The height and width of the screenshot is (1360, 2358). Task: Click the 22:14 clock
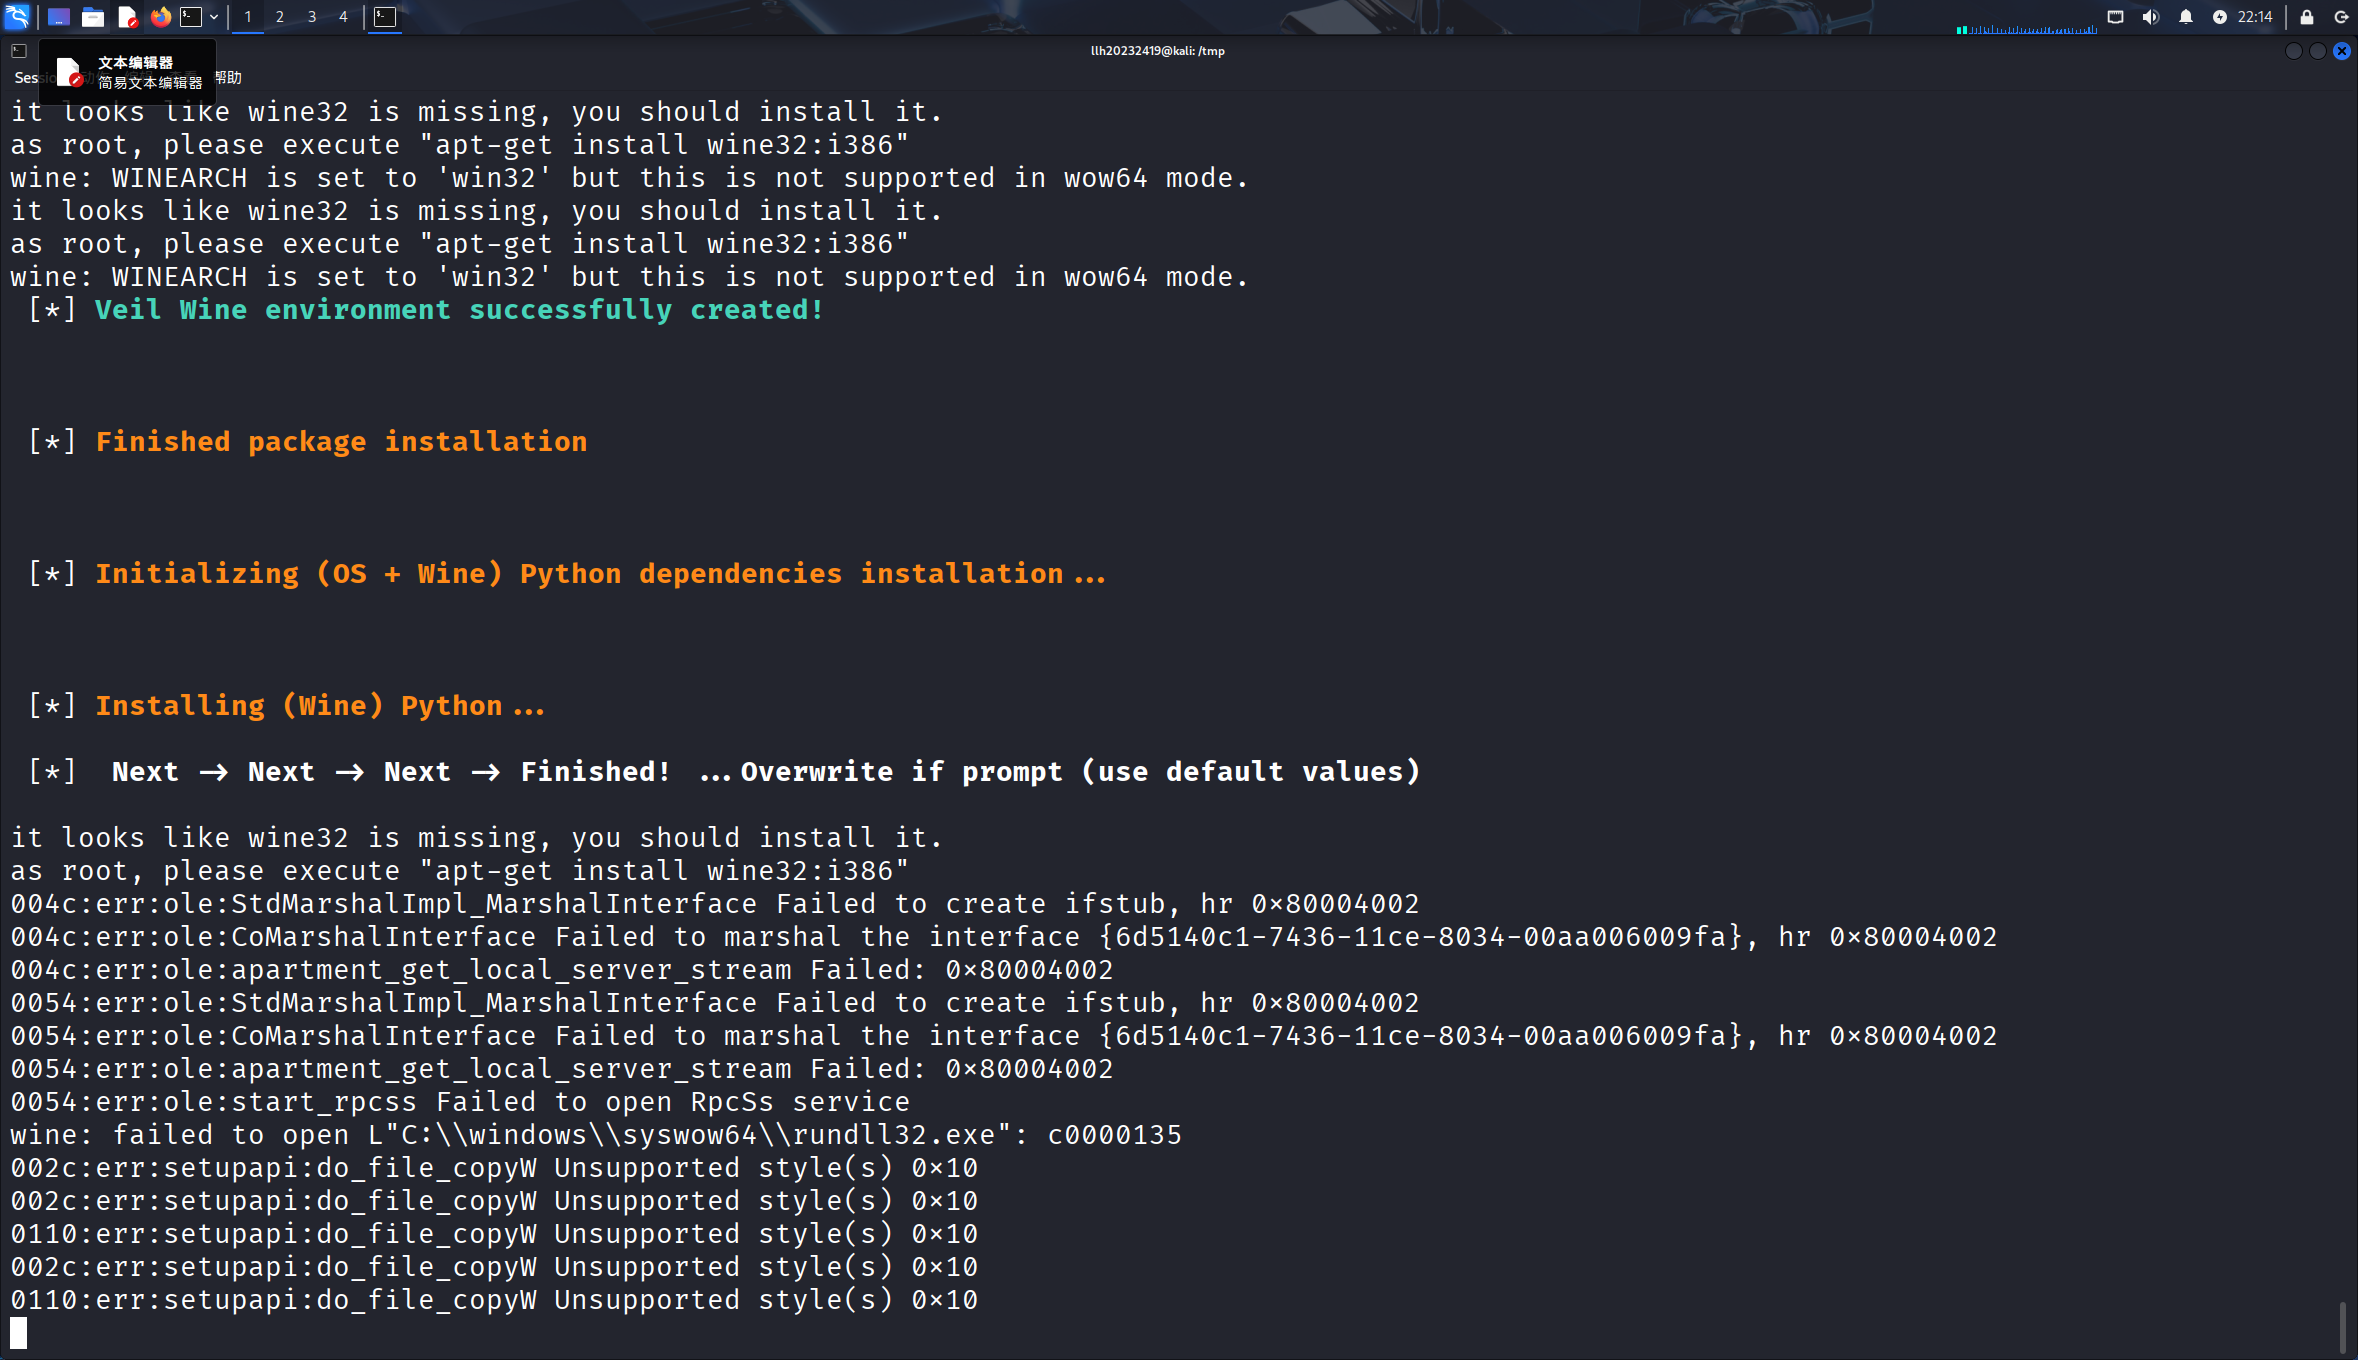click(2255, 17)
